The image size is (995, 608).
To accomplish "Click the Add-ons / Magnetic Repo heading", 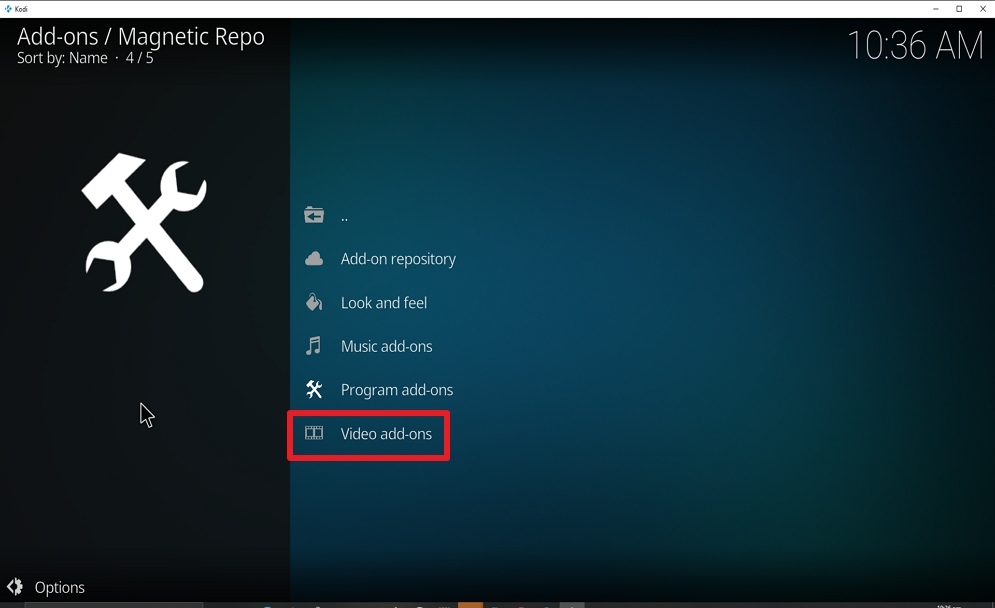I will coord(141,36).
